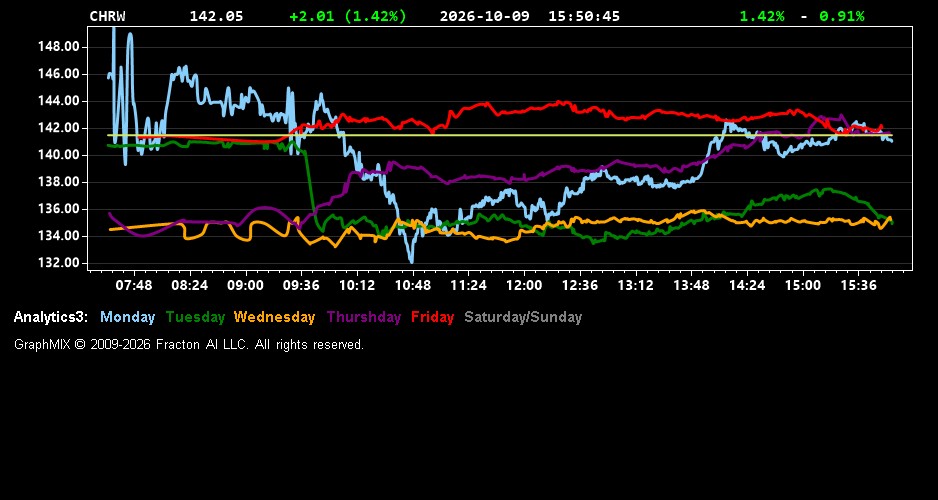The image size is (938, 500).
Task: Toggle the Wednesday legend entry
Action: (275, 317)
